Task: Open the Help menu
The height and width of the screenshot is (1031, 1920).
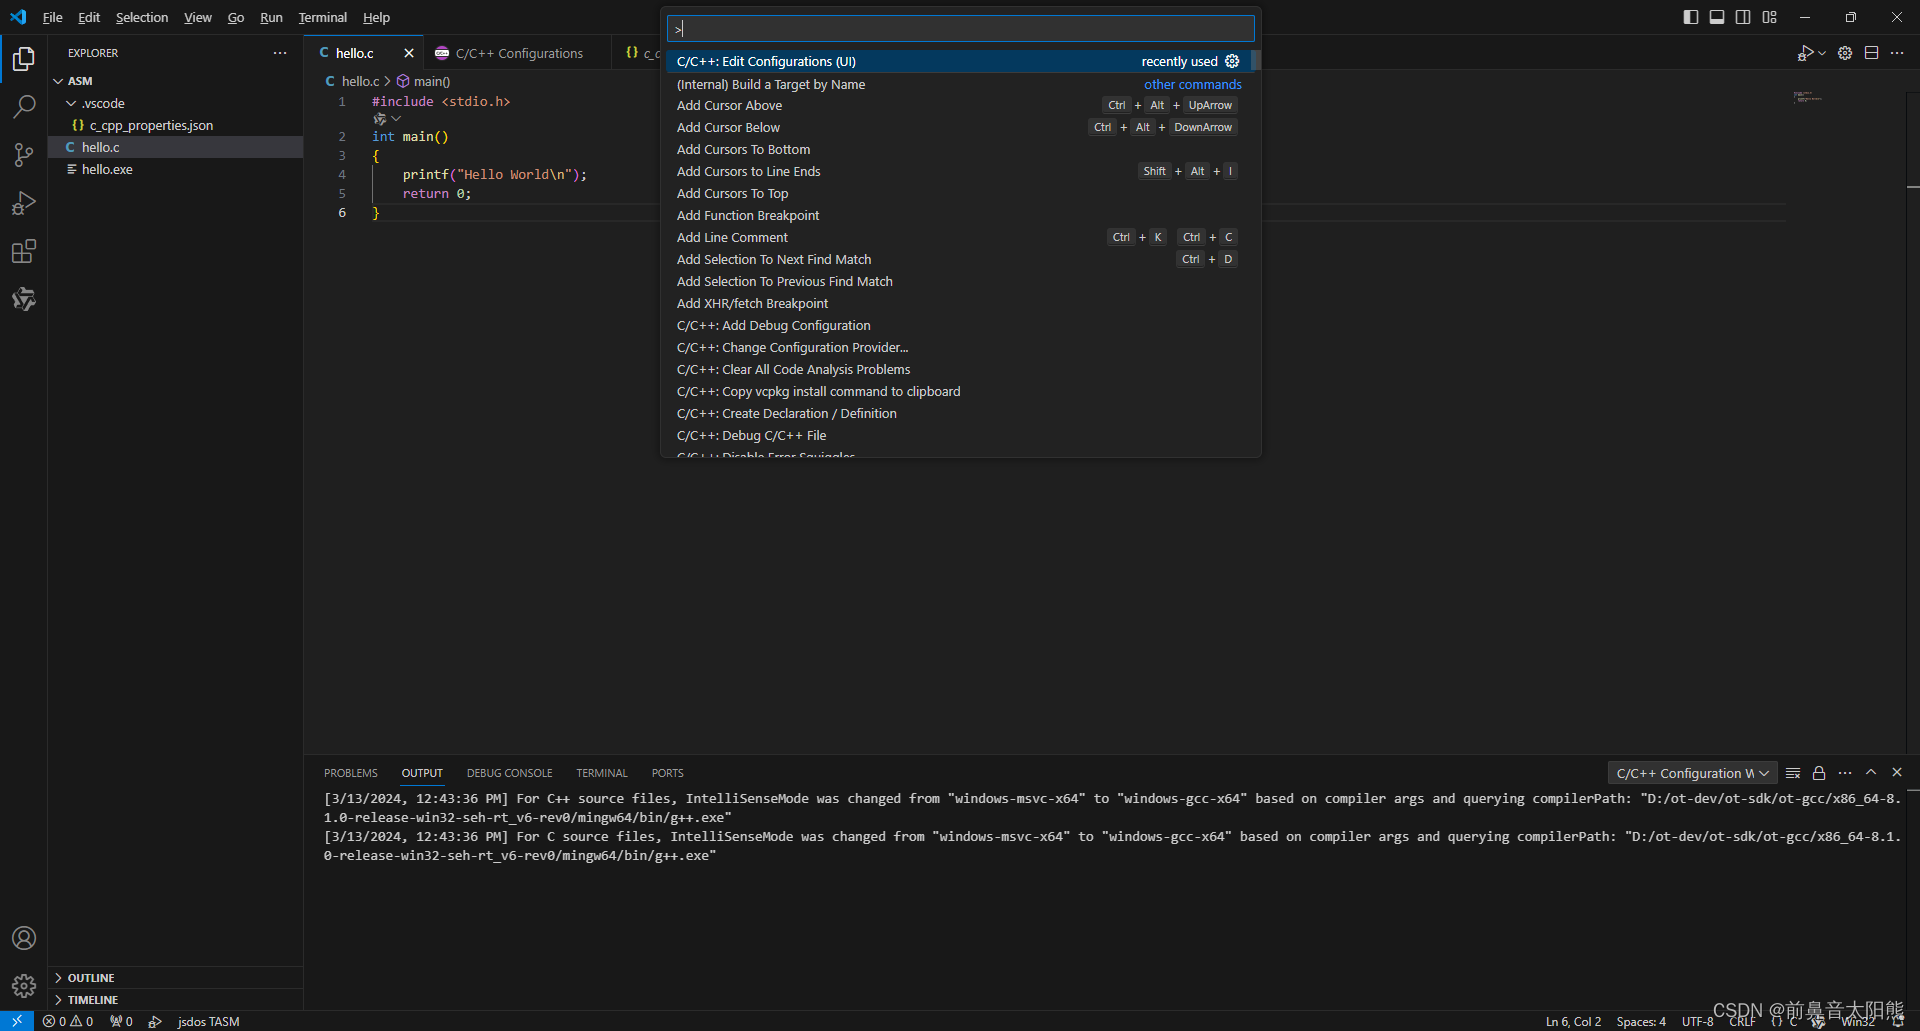Action: click(x=376, y=17)
